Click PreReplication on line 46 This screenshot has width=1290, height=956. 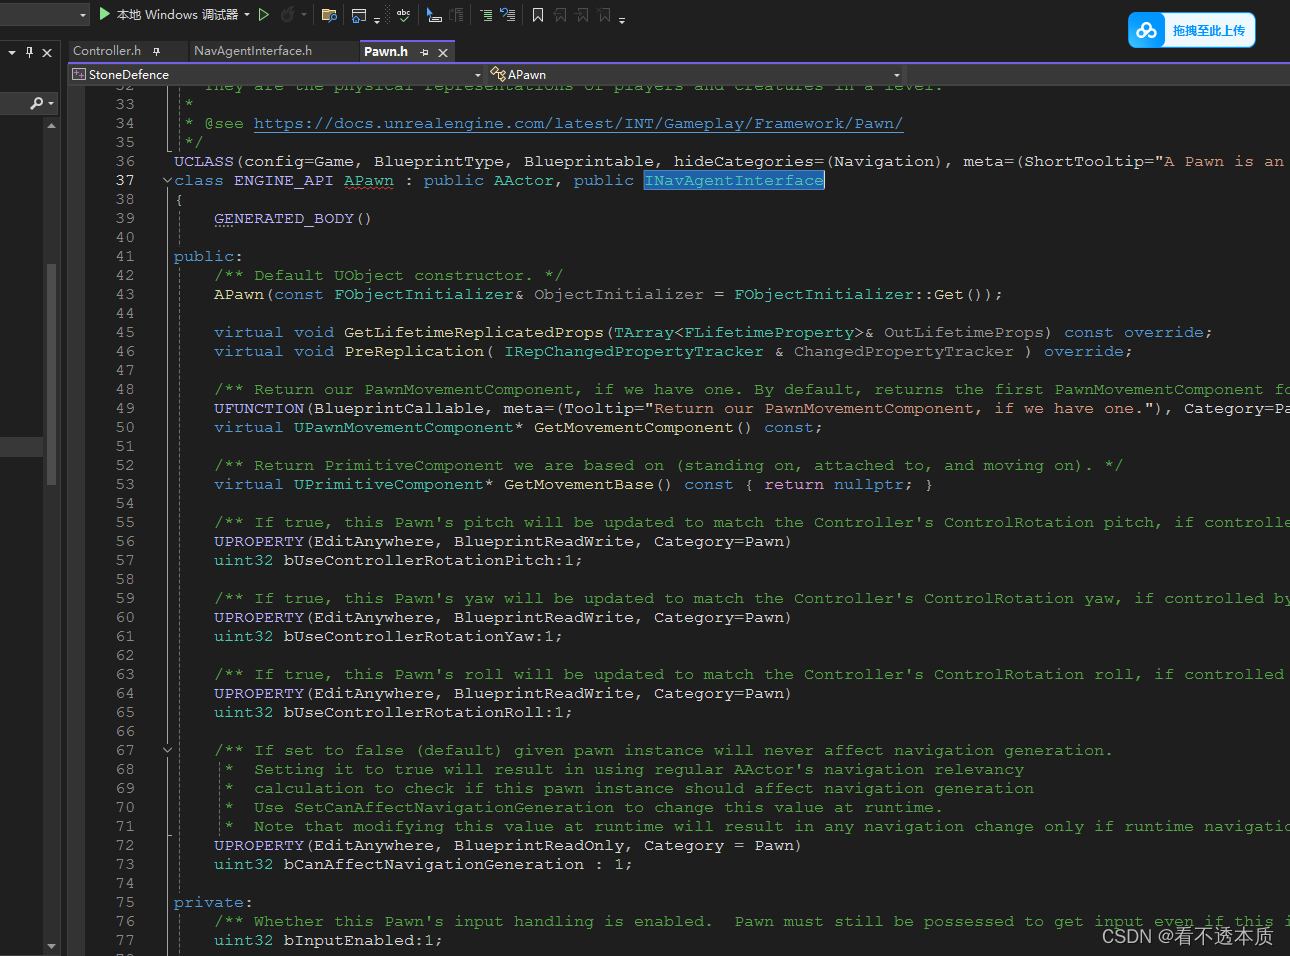pos(414,352)
